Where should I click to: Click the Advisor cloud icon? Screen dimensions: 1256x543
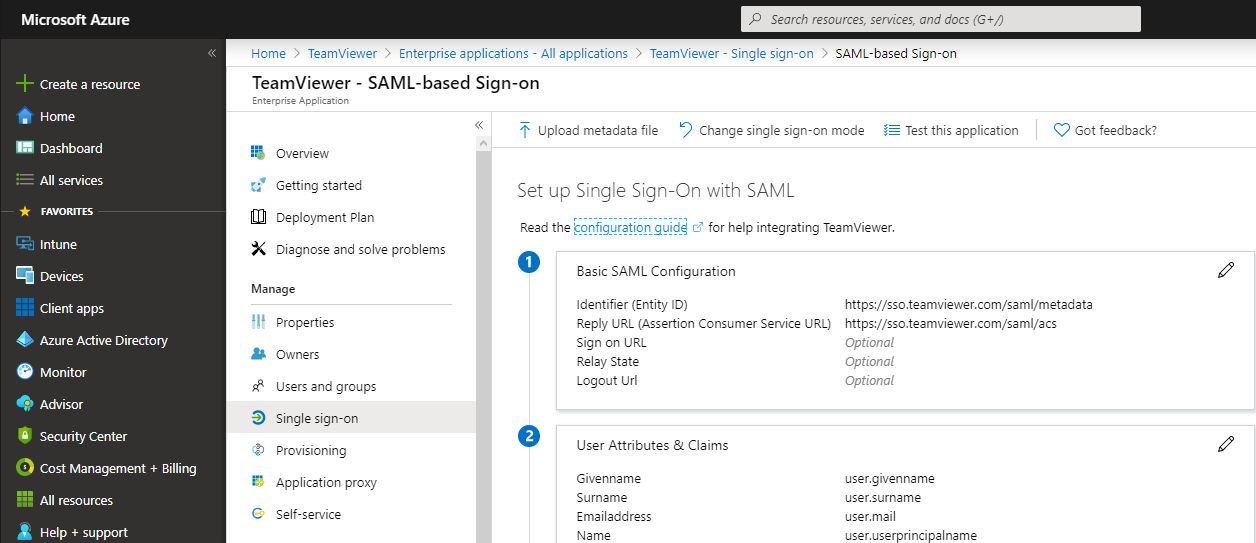[25, 404]
